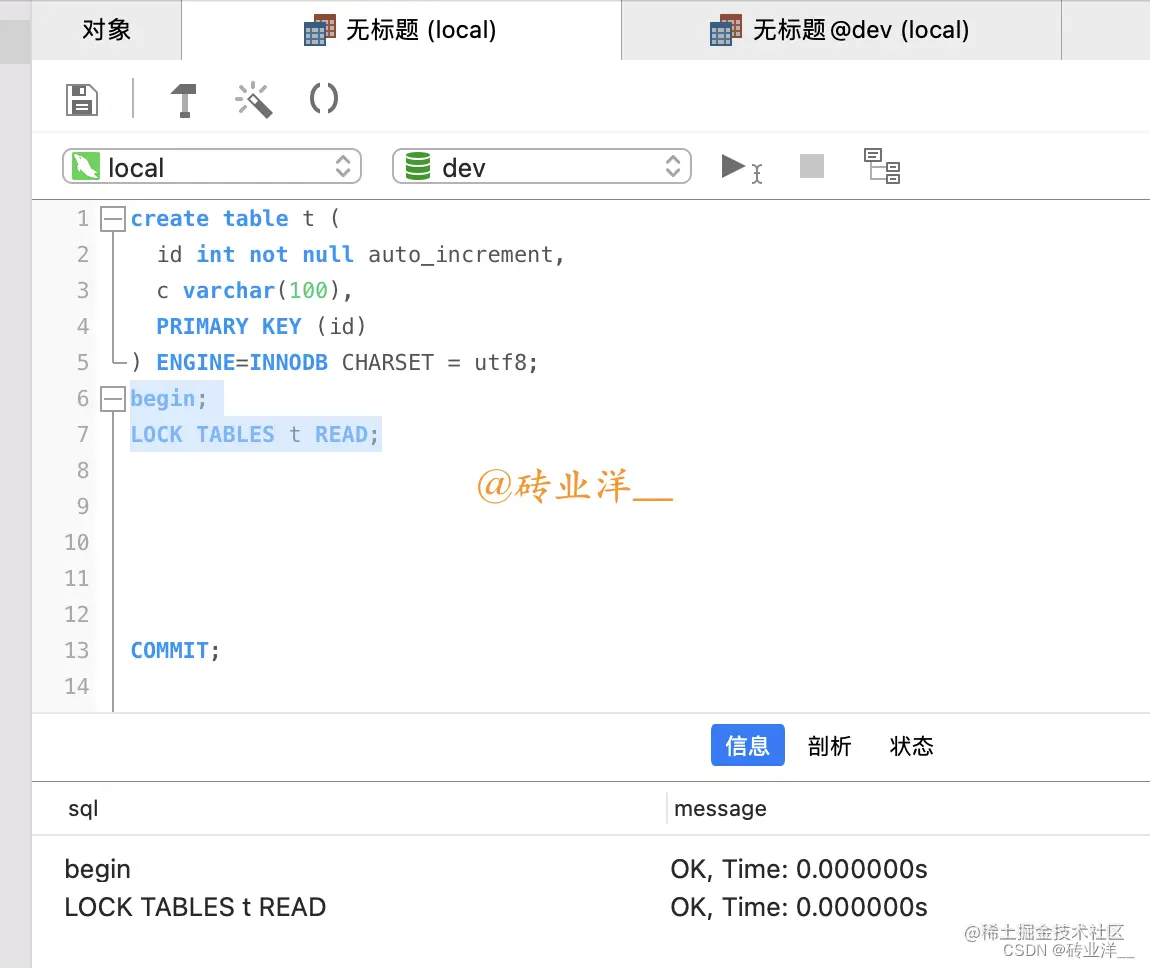The image size is (1150, 968).
Task: Select the 信息 result tab
Action: pos(747,745)
